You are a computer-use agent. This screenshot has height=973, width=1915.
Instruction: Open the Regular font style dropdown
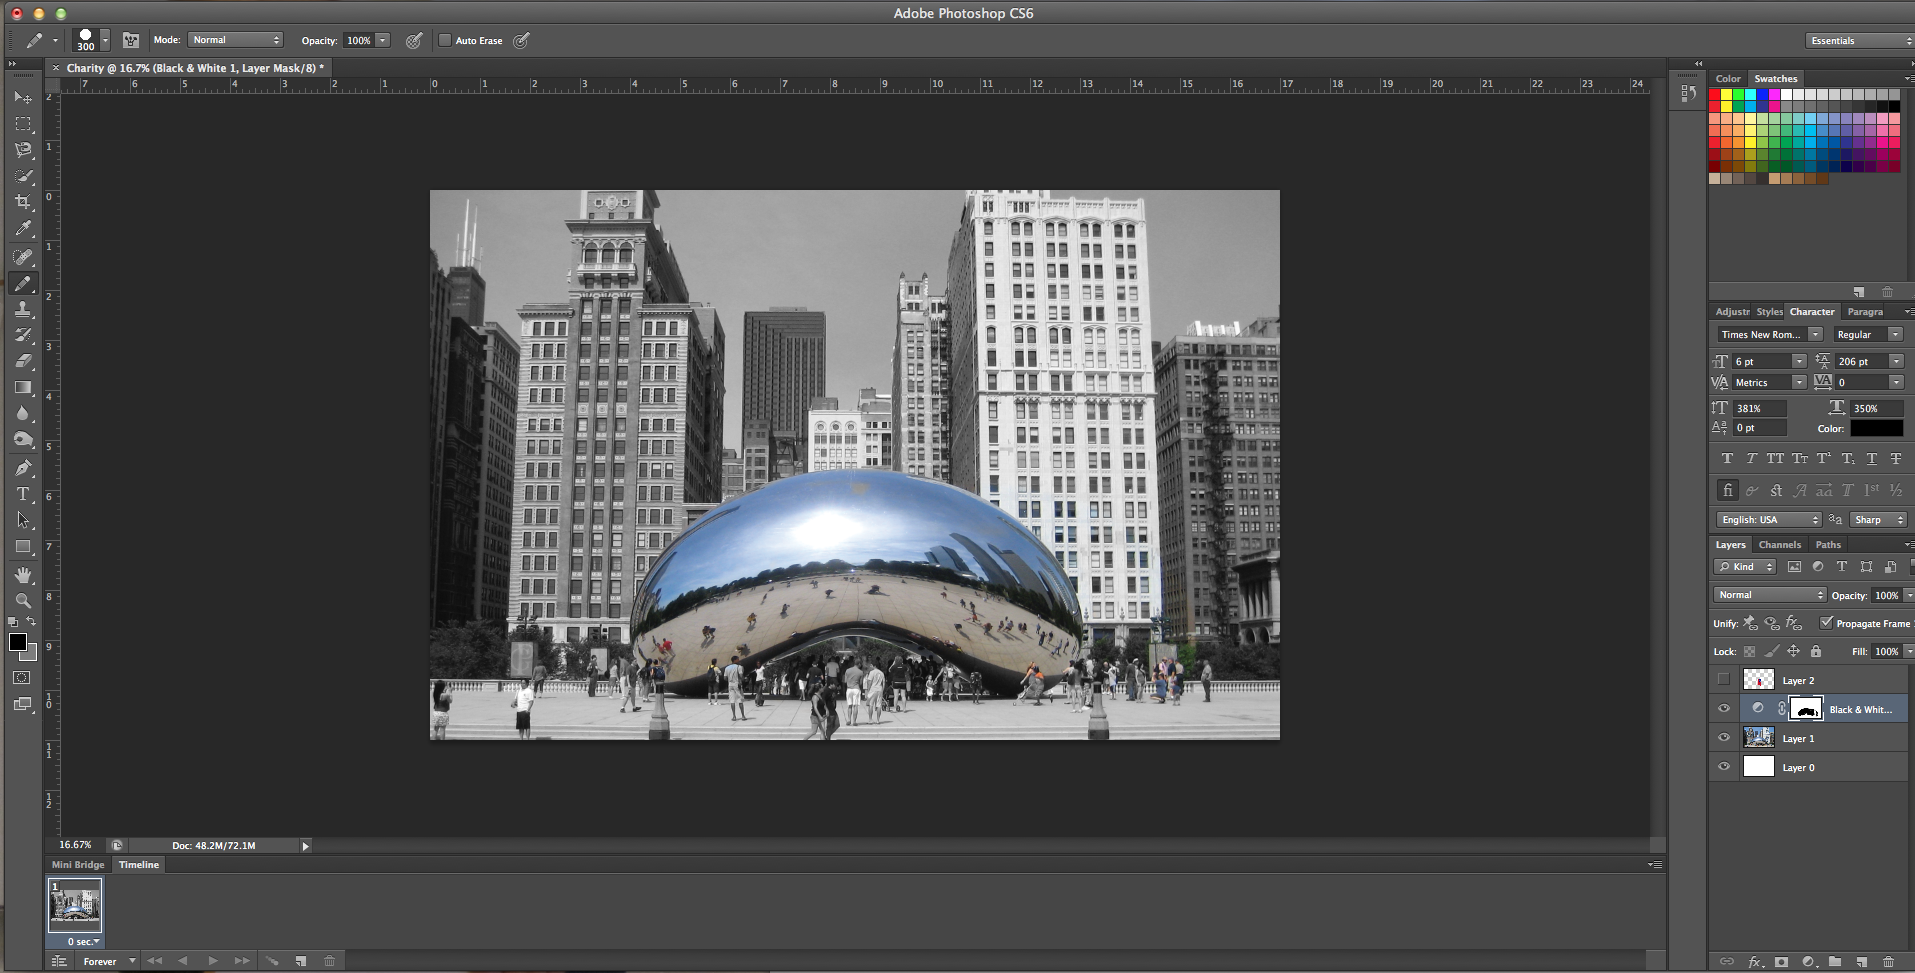tap(1868, 334)
